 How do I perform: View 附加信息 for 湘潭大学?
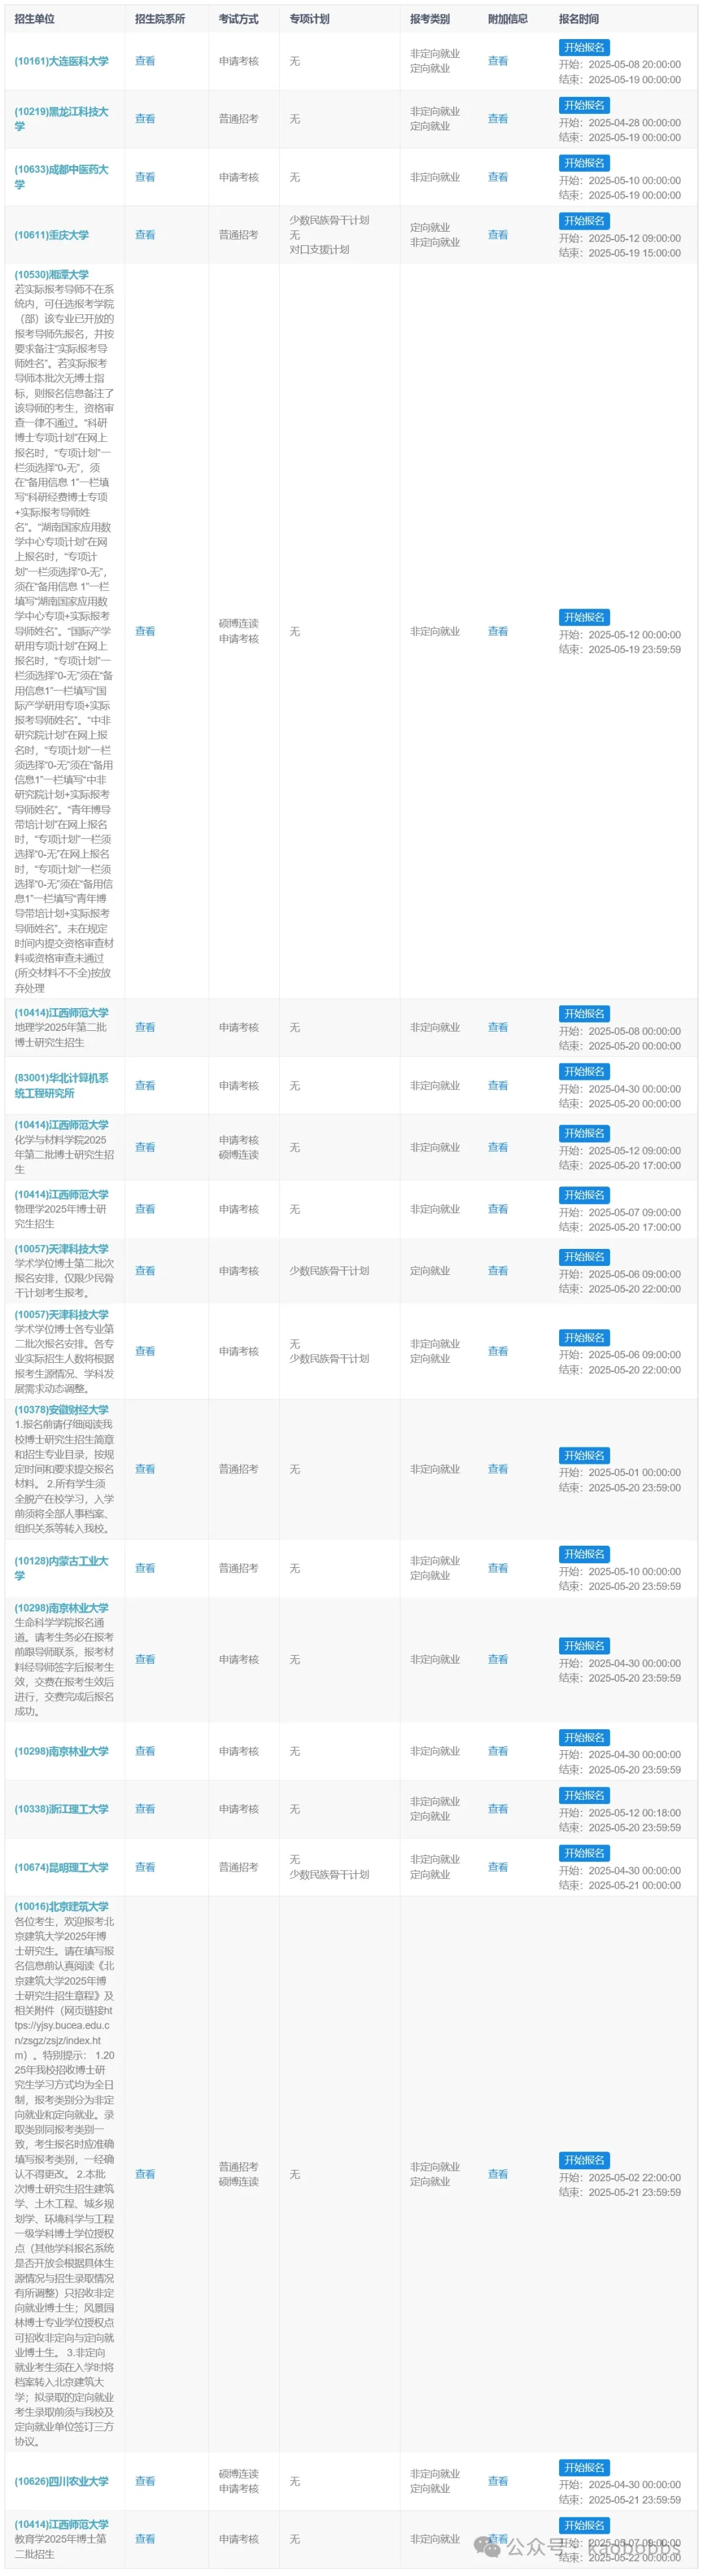click(498, 632)
